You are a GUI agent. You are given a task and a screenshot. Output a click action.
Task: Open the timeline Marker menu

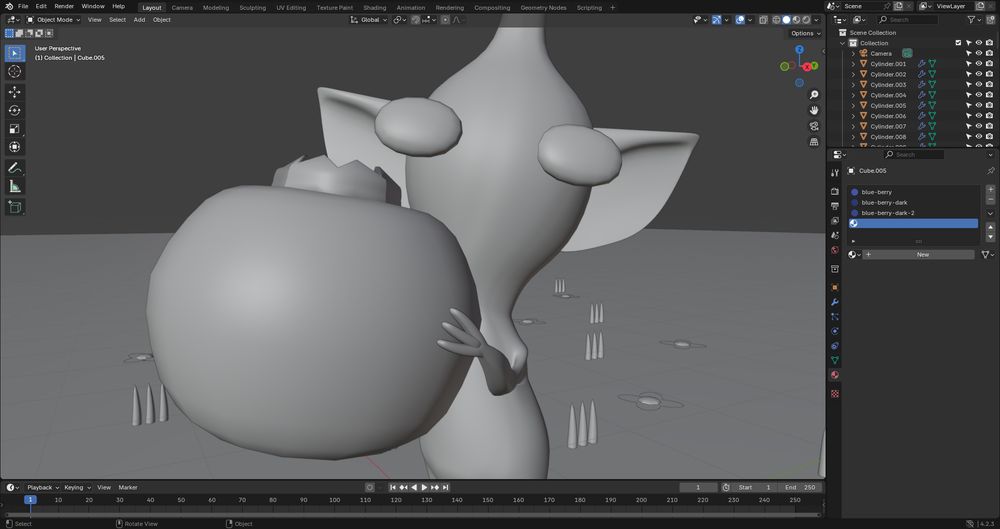[128, 488]
